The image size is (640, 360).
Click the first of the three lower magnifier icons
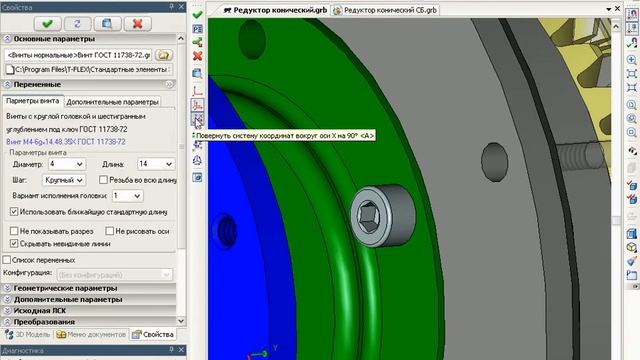point(632,105)
